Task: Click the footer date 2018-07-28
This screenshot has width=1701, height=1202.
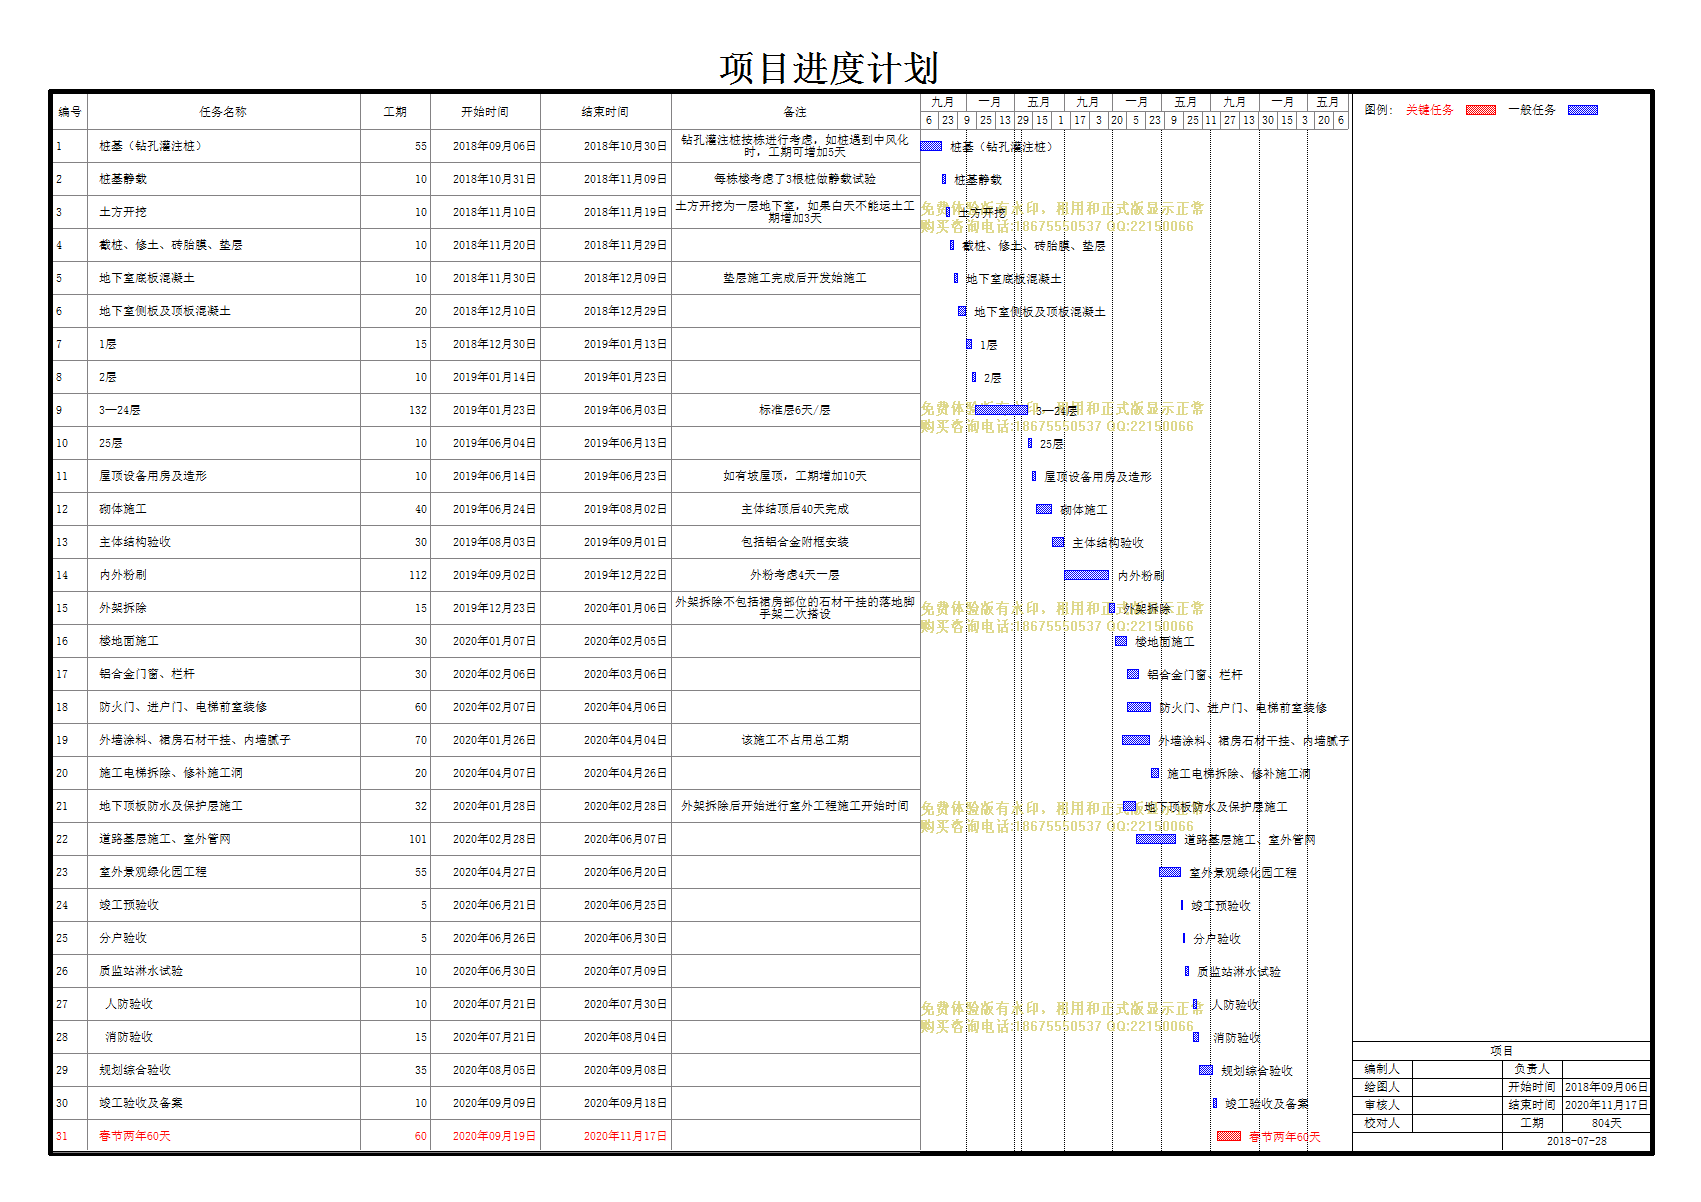Action: coord(1577,1141)
